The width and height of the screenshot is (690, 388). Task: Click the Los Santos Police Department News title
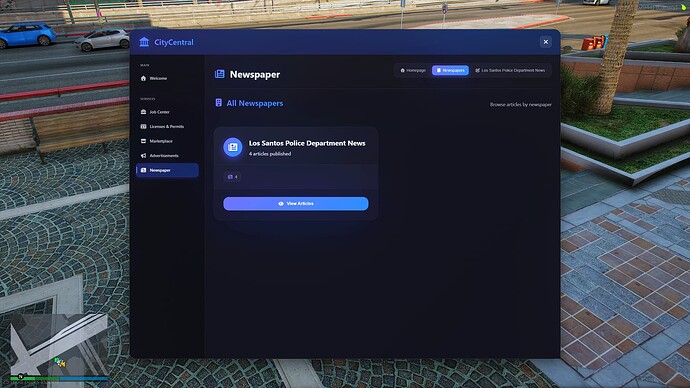click(x=307, y=143)
